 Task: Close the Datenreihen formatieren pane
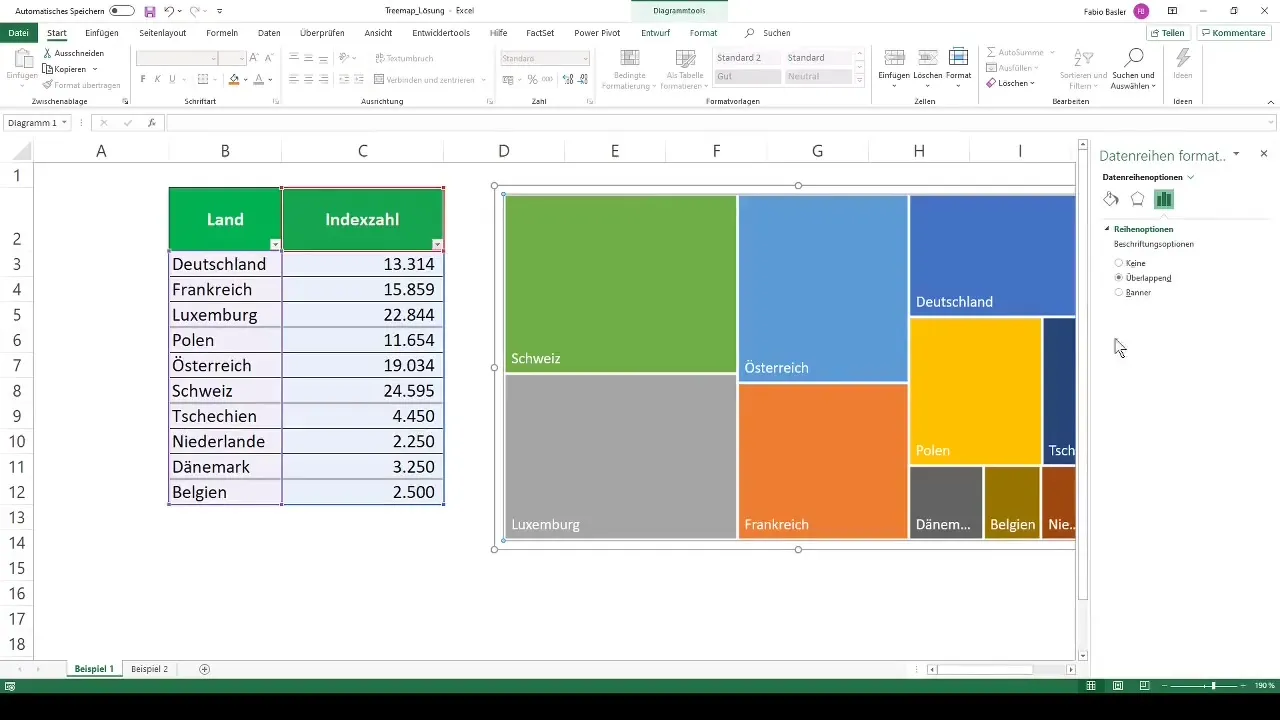(1264, 154)
